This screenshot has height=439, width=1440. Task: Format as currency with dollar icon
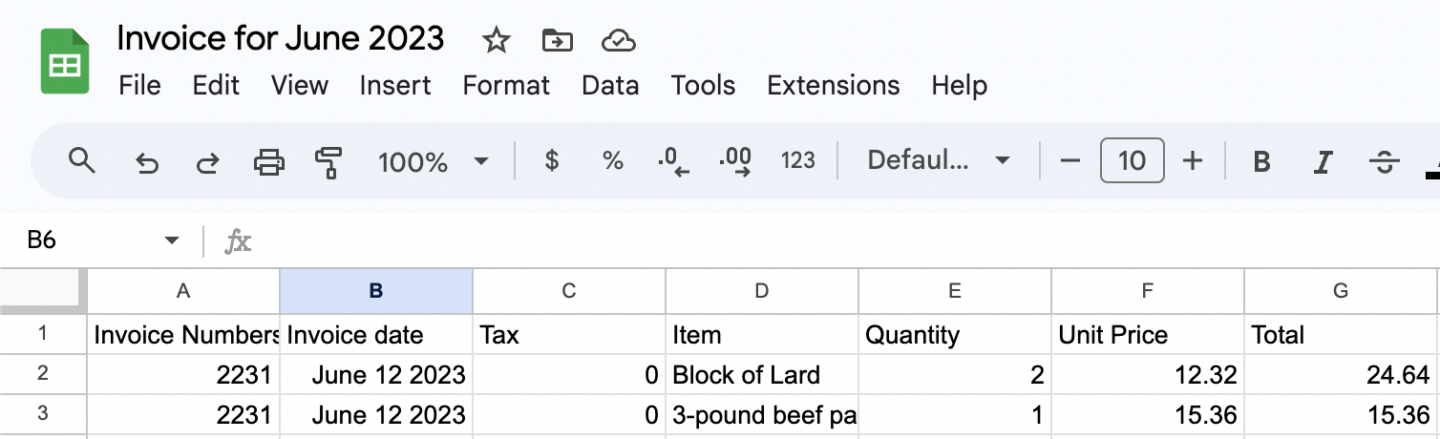tap(551, 160)
